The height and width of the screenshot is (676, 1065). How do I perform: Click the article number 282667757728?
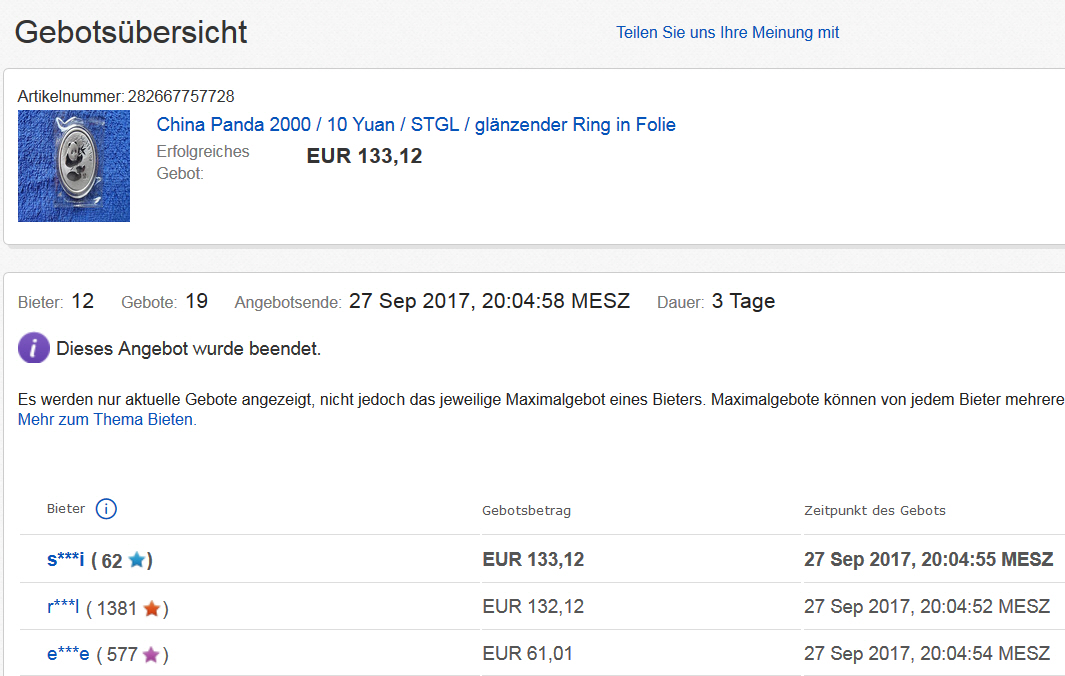pos(181,96)
